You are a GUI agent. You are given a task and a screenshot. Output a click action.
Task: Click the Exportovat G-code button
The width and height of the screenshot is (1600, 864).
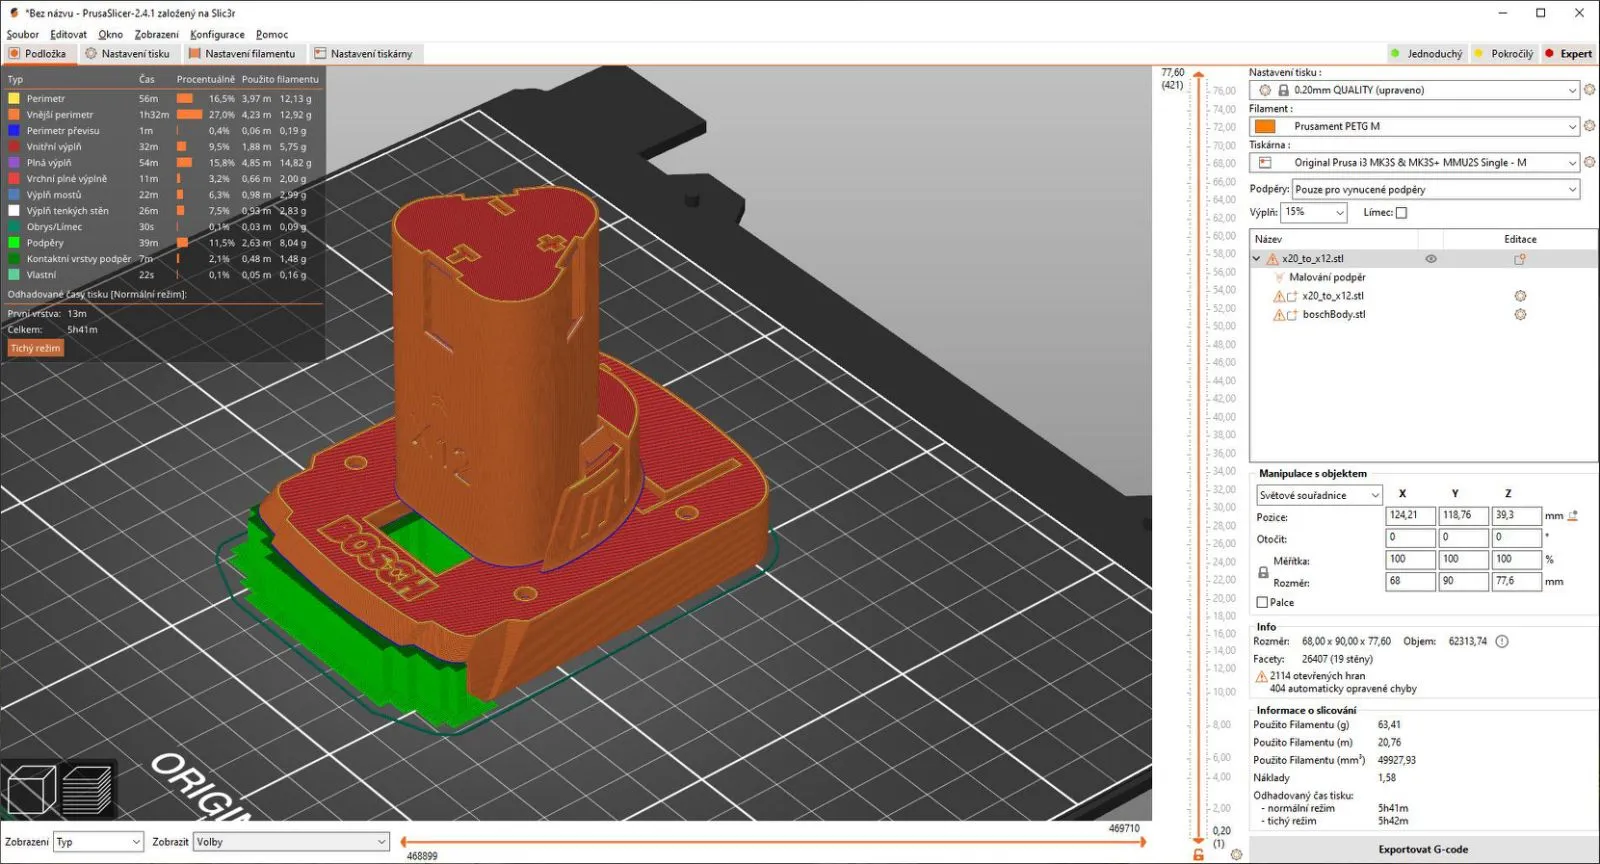point(1423,849)
